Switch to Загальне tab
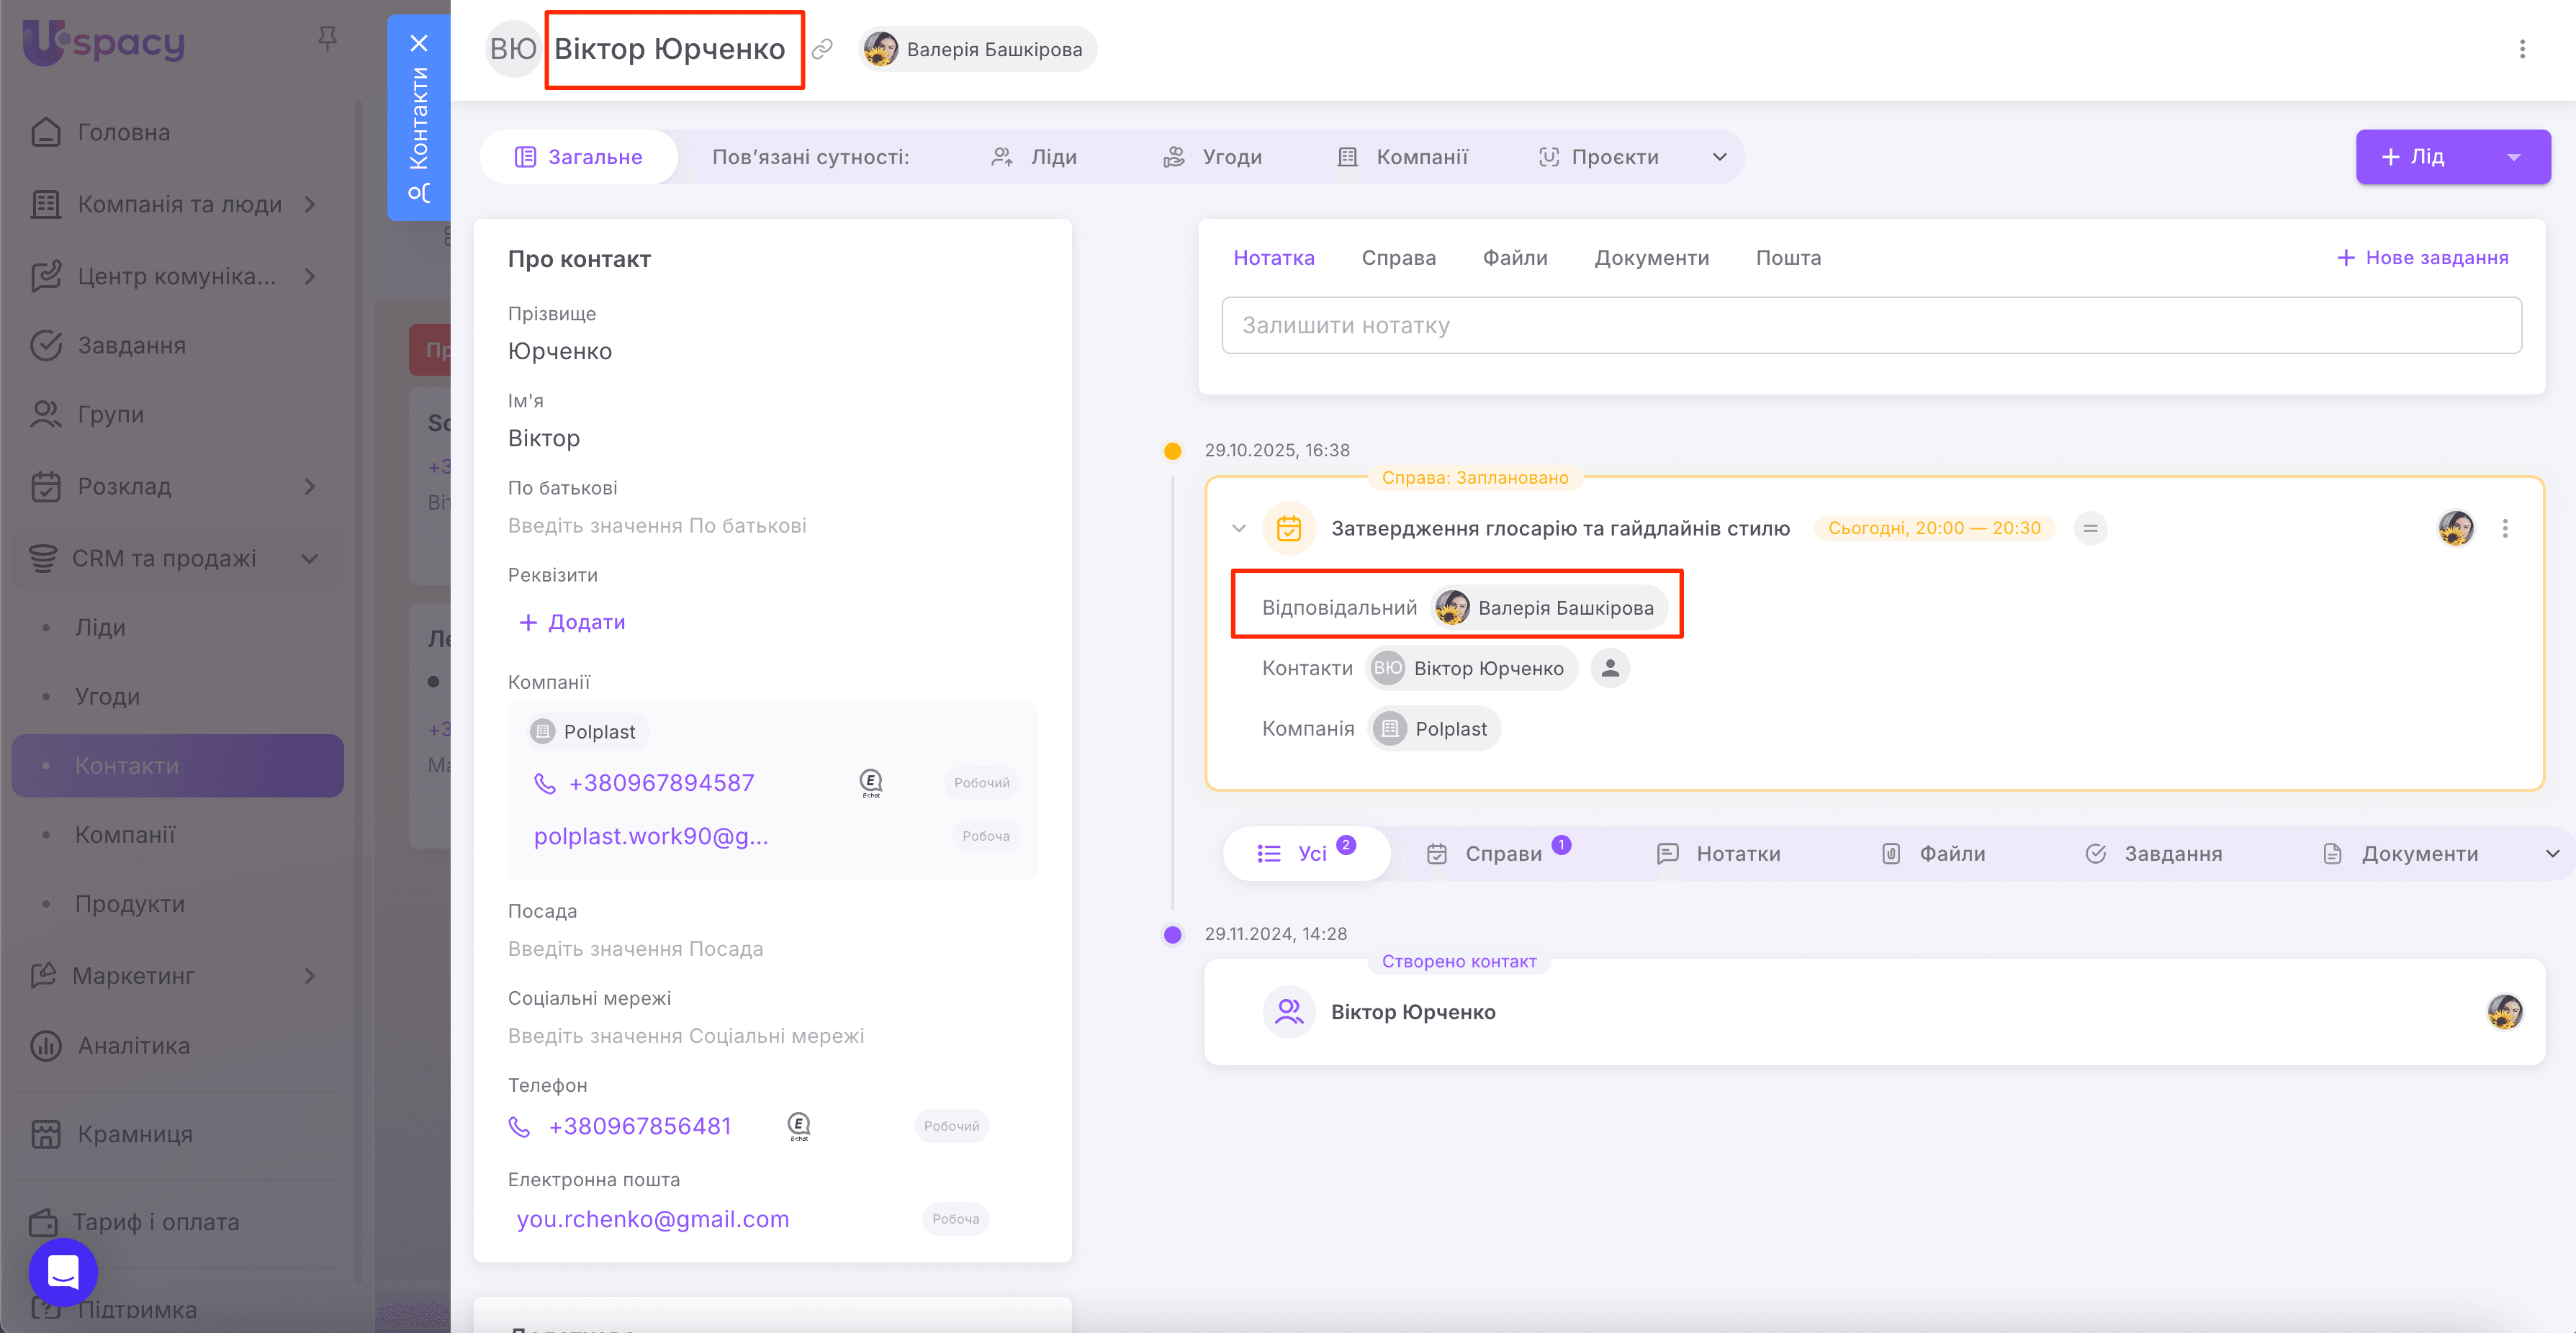Image resolution: width=2576 pixels, height=1333 pixels. click(x=579, y=157)
